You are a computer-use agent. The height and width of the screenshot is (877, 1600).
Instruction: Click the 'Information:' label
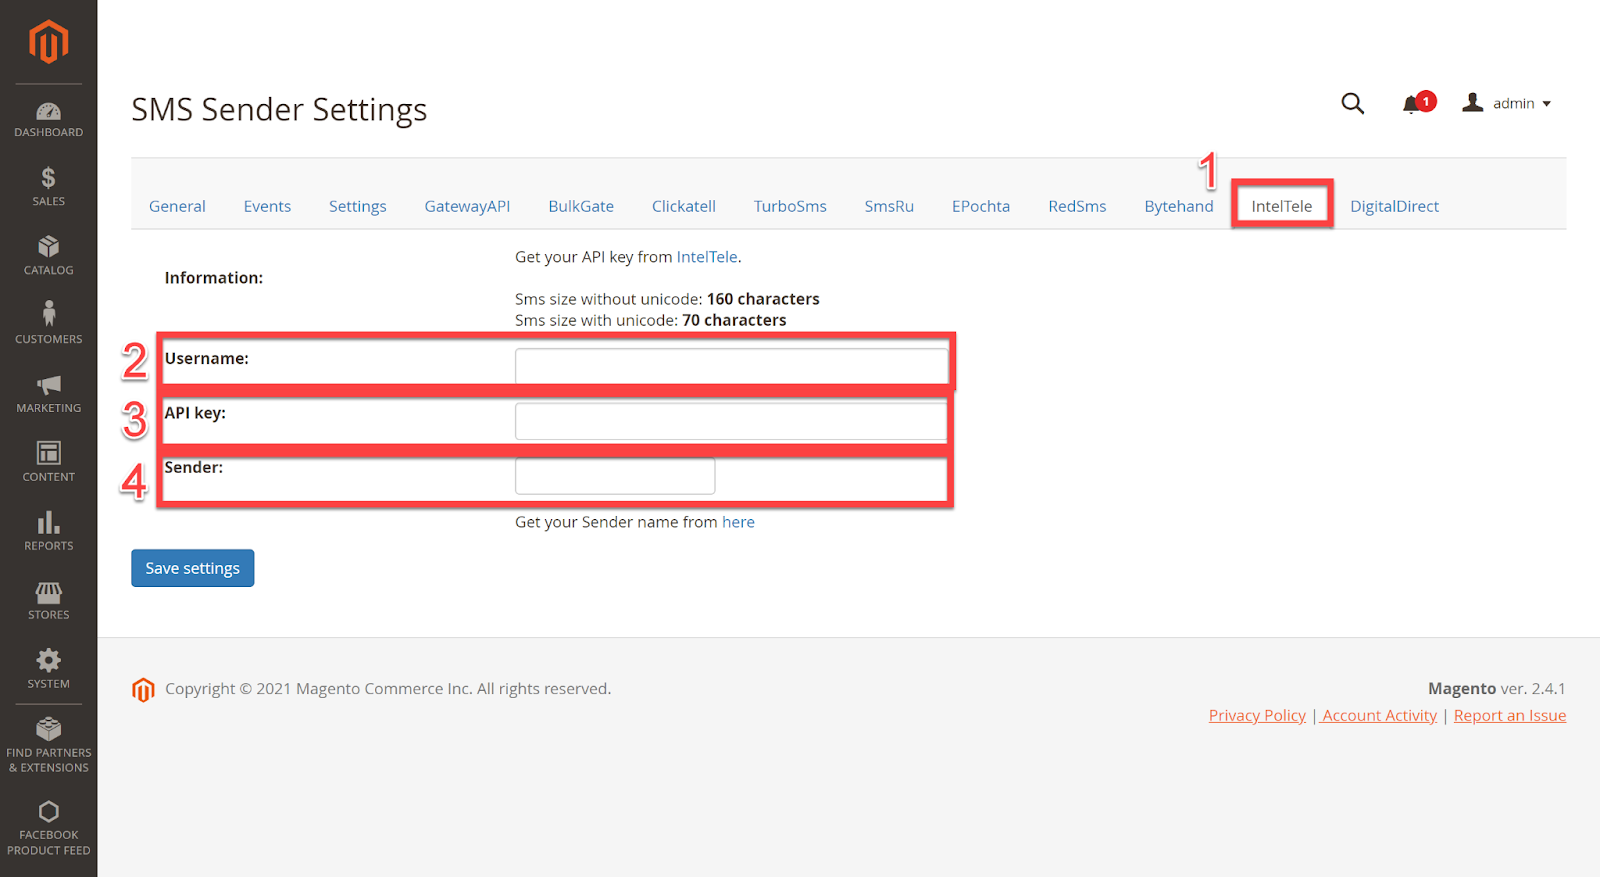tap(214, 278)
